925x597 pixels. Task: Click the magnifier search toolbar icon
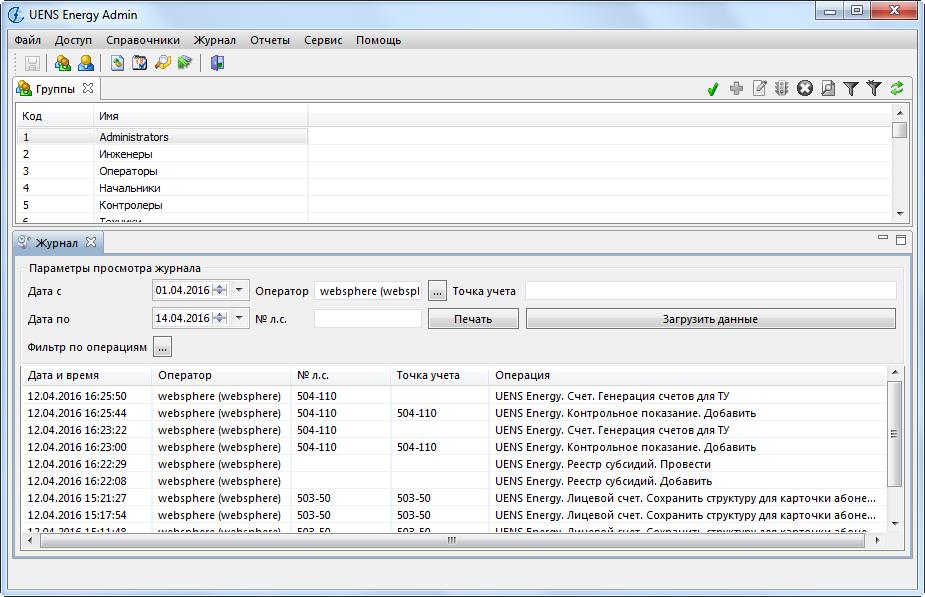163,63
